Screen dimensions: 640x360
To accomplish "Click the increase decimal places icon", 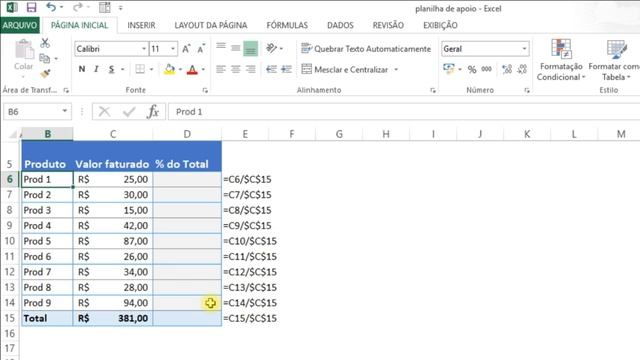I will [x=507, y=69].
